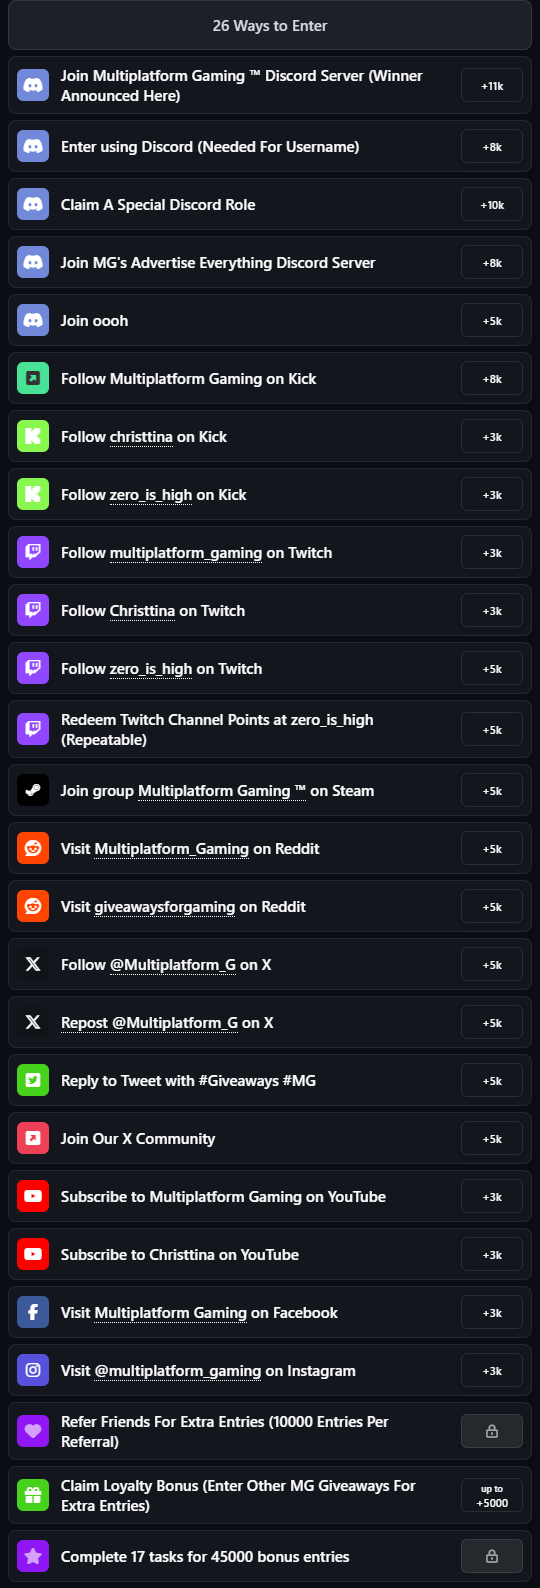The image size is (540, 1588).
Task: Click the Kick icon for Follow christtina
Action: (33, 437)
